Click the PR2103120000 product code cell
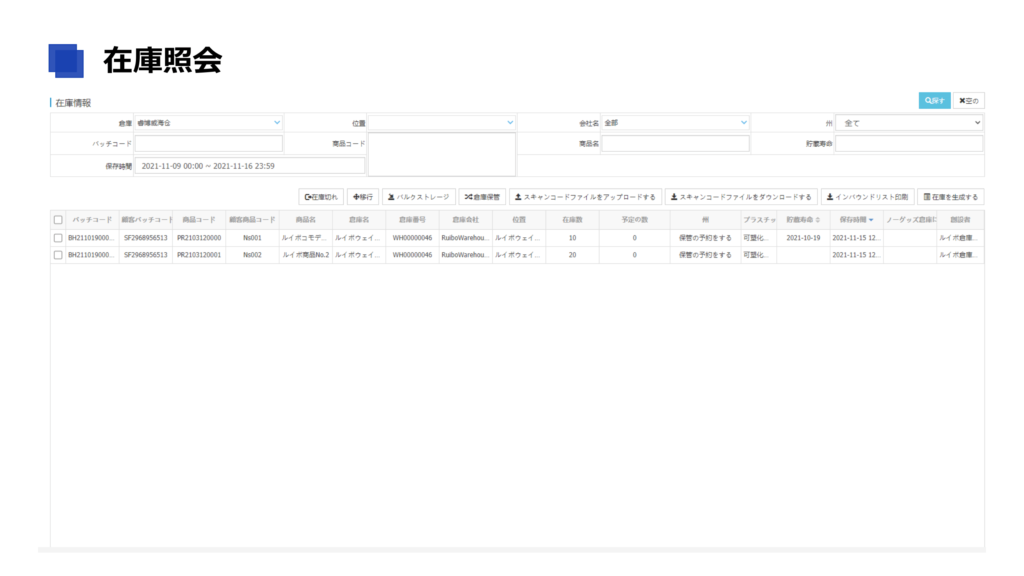This screenshot has height=576, width=1024. 199,238
